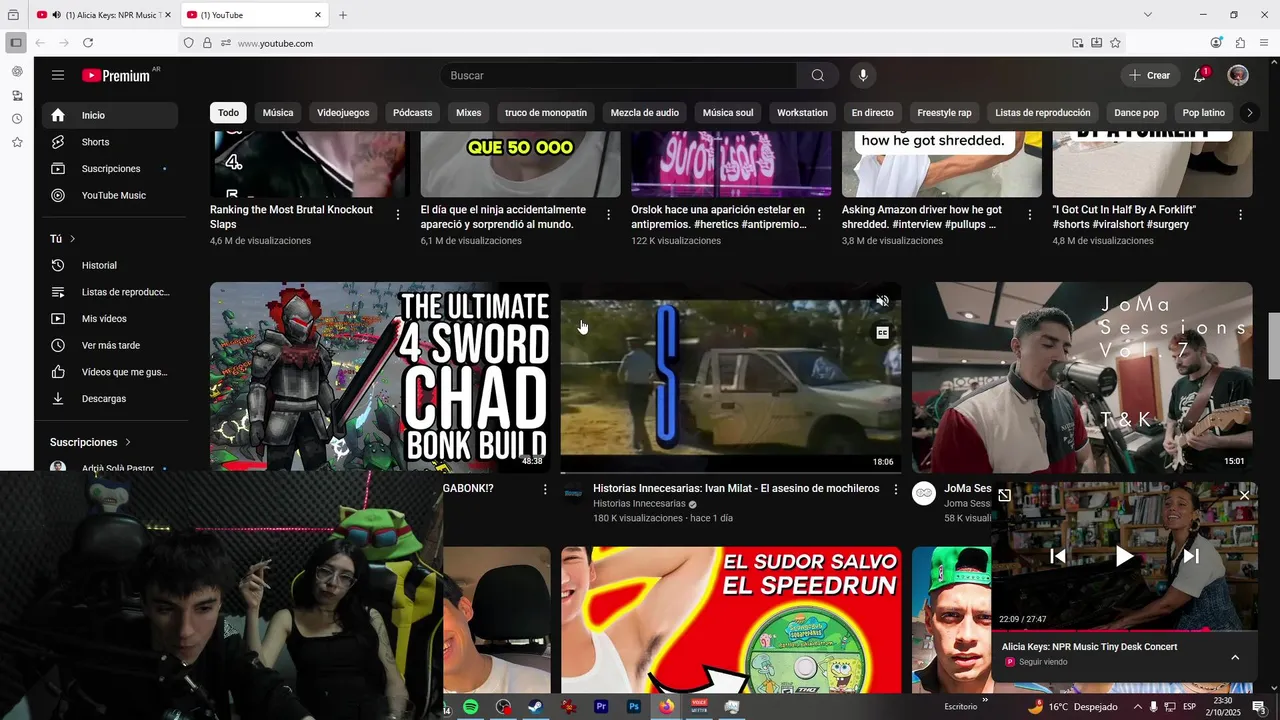Click the Crear button
This screenshot has width=1280, height=720.
1150,75
